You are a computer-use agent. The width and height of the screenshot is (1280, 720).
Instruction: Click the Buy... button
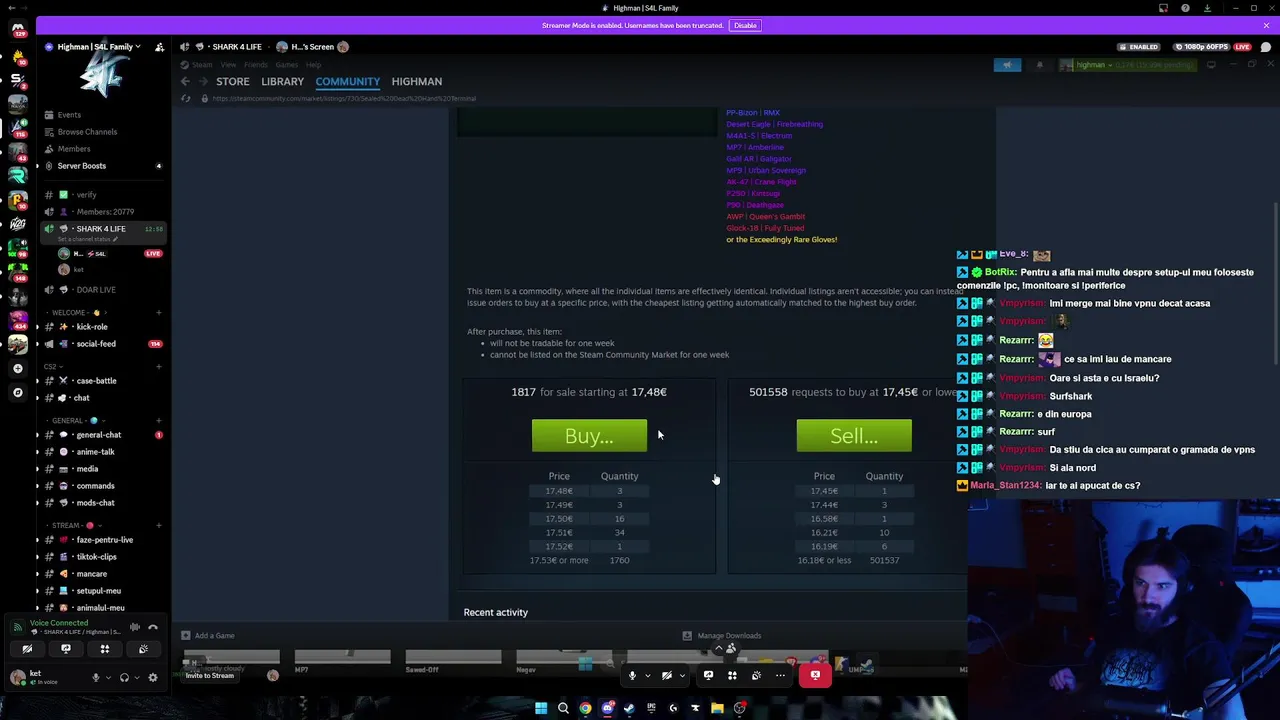point(589,436)
